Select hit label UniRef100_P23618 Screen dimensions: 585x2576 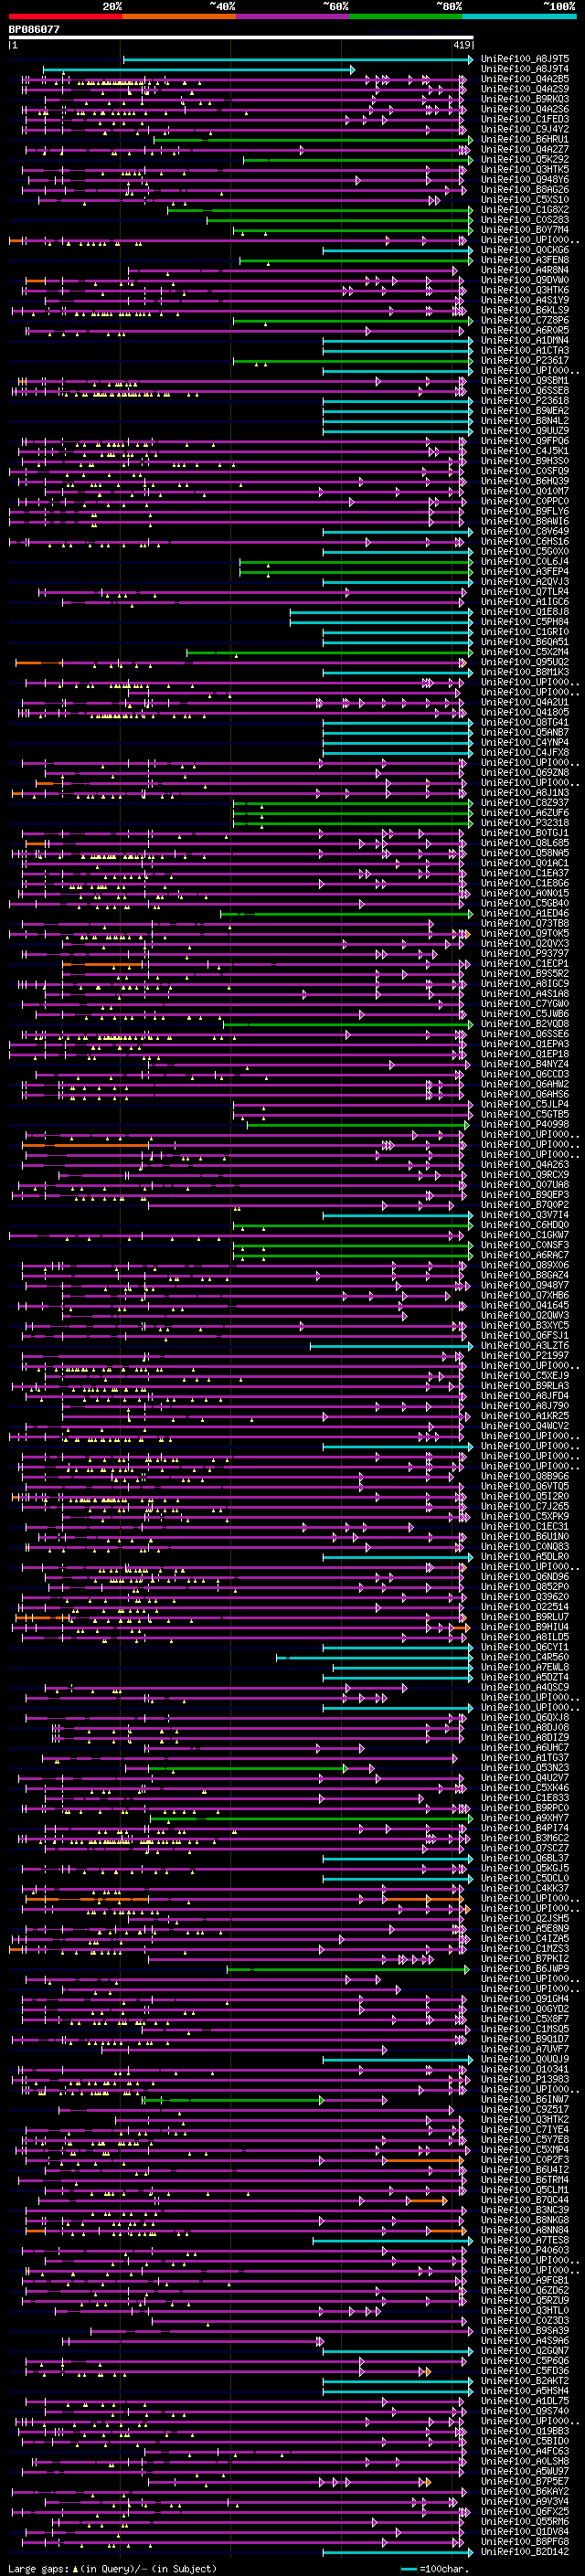(525, 401)
